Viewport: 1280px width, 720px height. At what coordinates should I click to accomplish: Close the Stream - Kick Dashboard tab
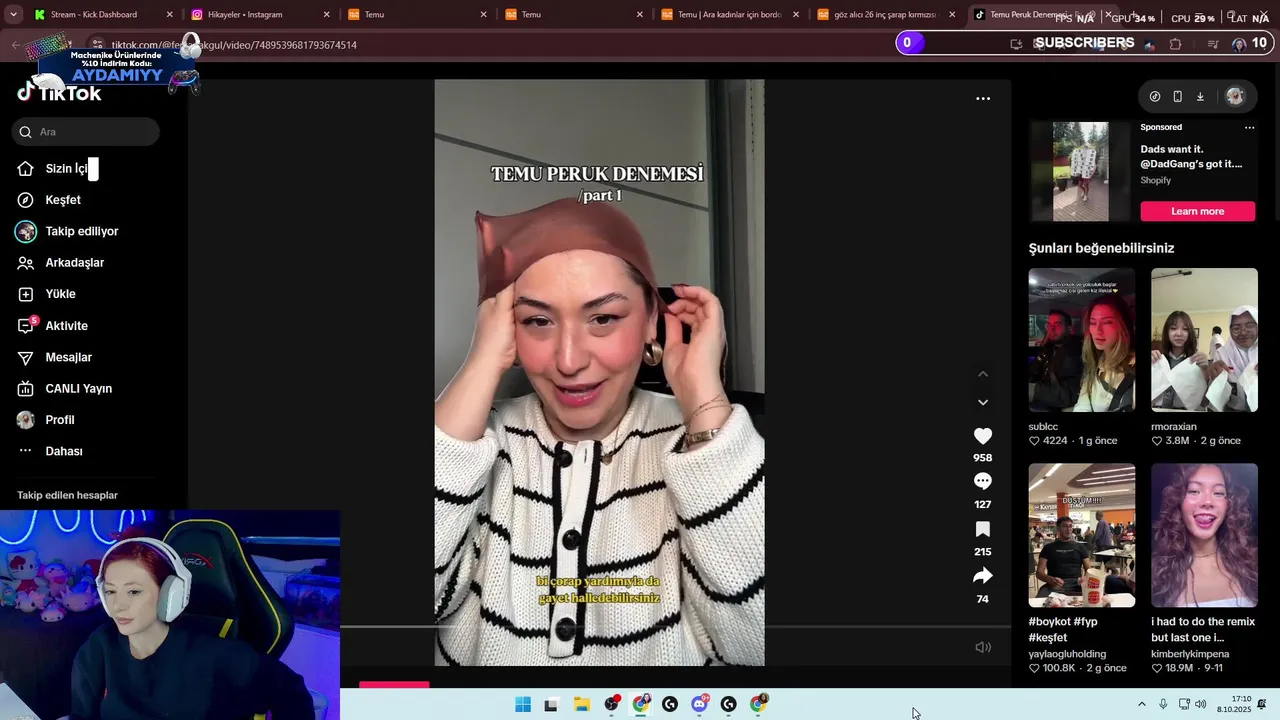(169, 15)
